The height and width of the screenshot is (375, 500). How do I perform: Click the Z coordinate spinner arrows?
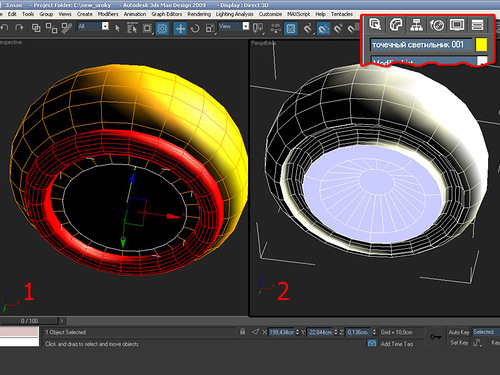374,332
